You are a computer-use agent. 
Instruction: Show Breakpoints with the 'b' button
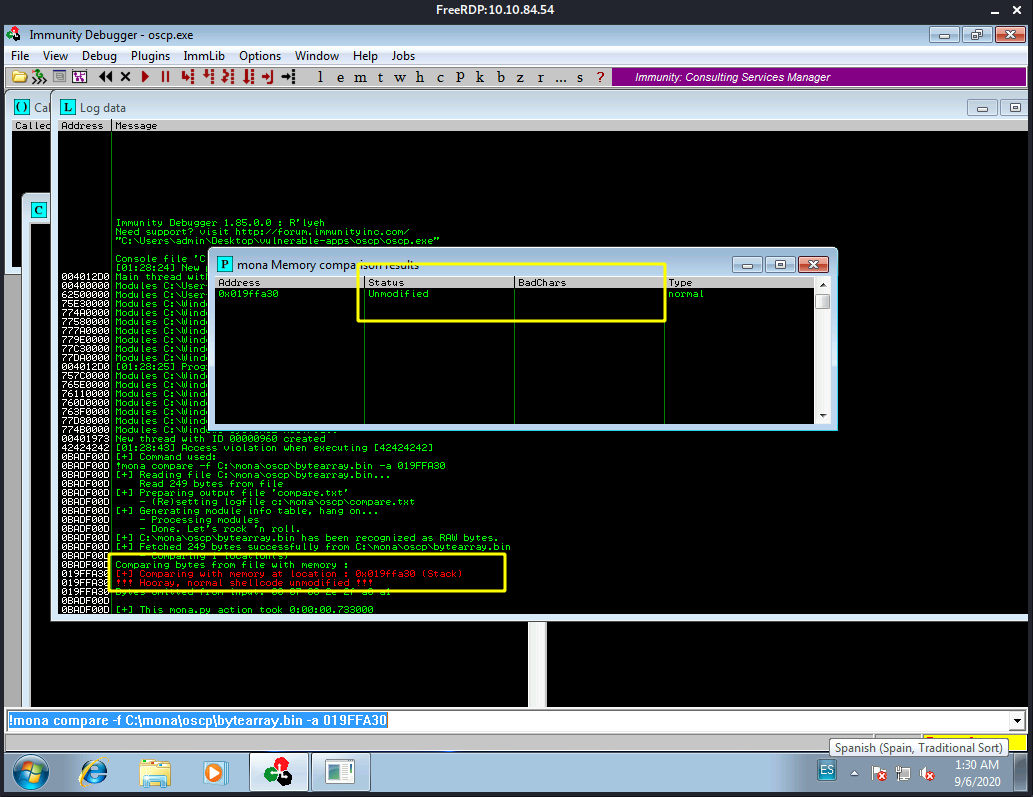tap(501, 77)
